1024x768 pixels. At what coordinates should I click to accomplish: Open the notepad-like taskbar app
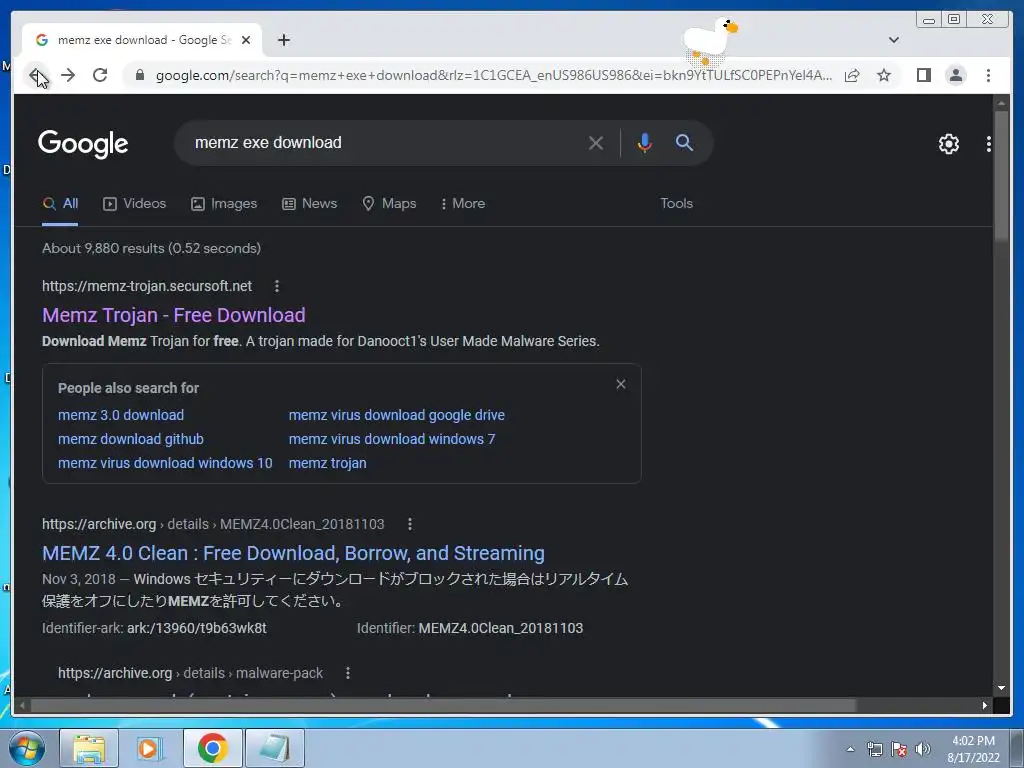[x=274, y=748]
